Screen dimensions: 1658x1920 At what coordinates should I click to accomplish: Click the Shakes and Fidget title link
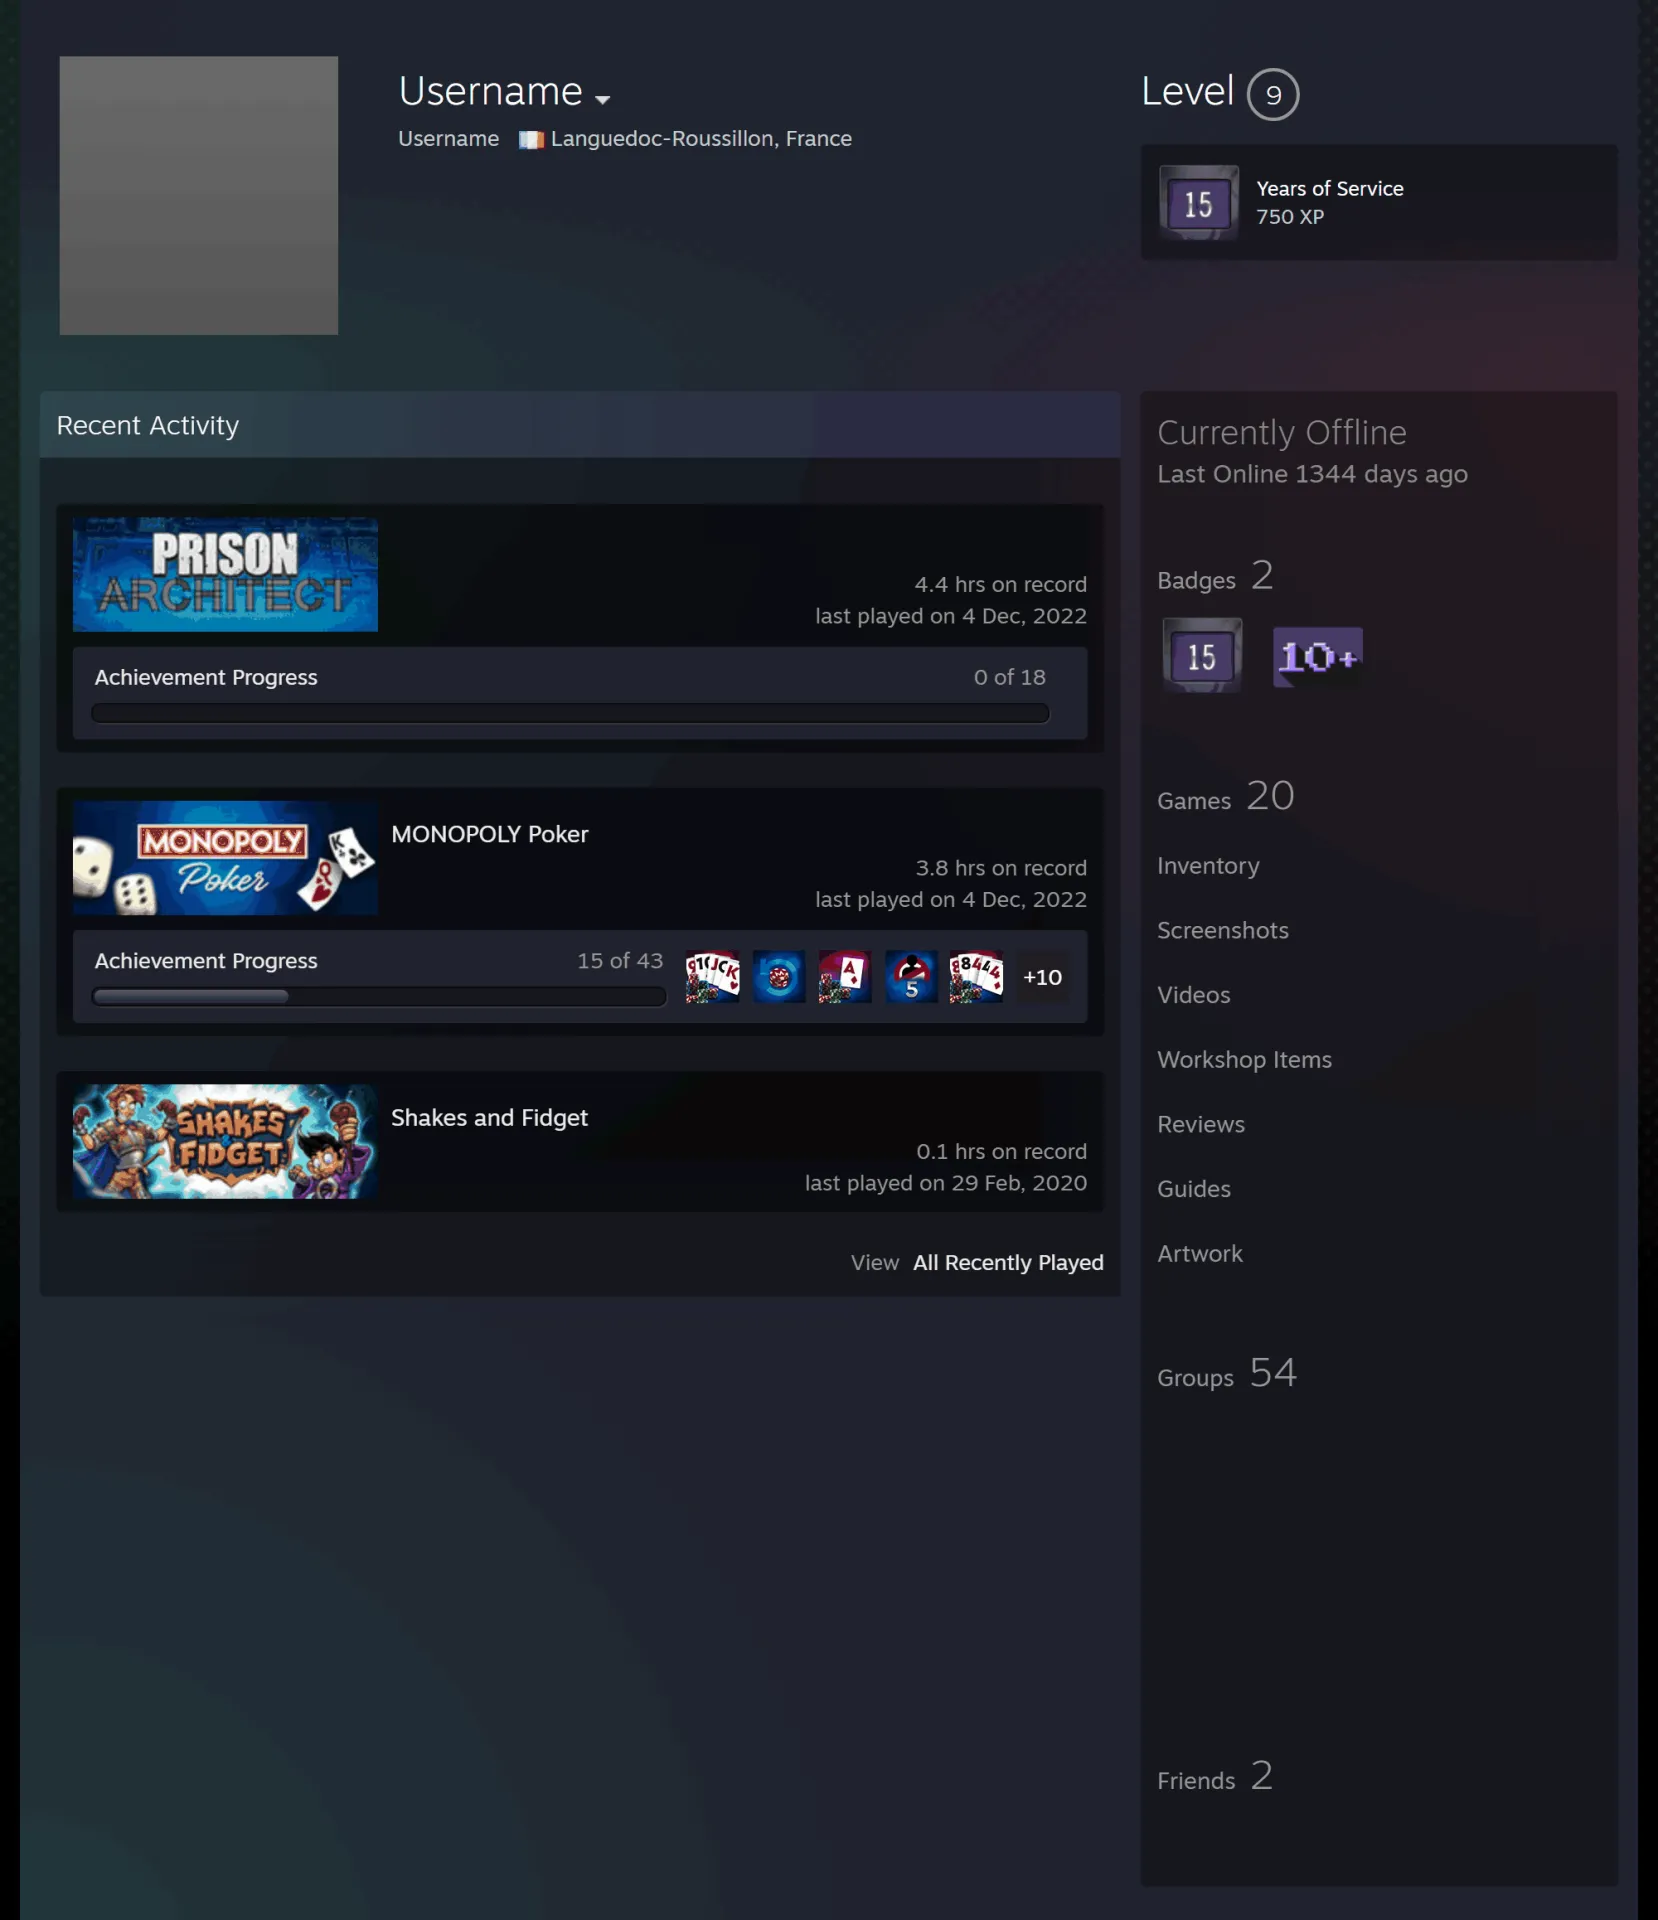coord(489,1117)
